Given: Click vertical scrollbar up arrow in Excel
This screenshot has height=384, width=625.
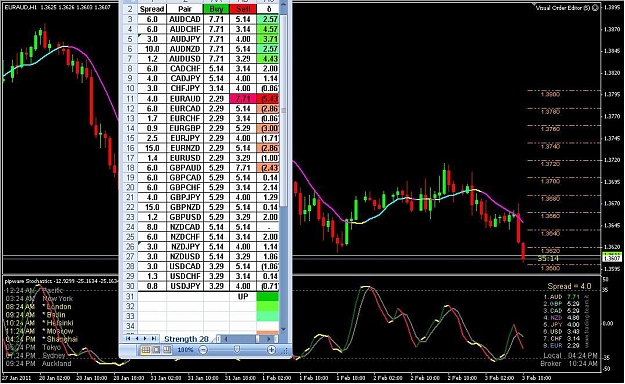Looking at the screenshot, I should [283, 4].
